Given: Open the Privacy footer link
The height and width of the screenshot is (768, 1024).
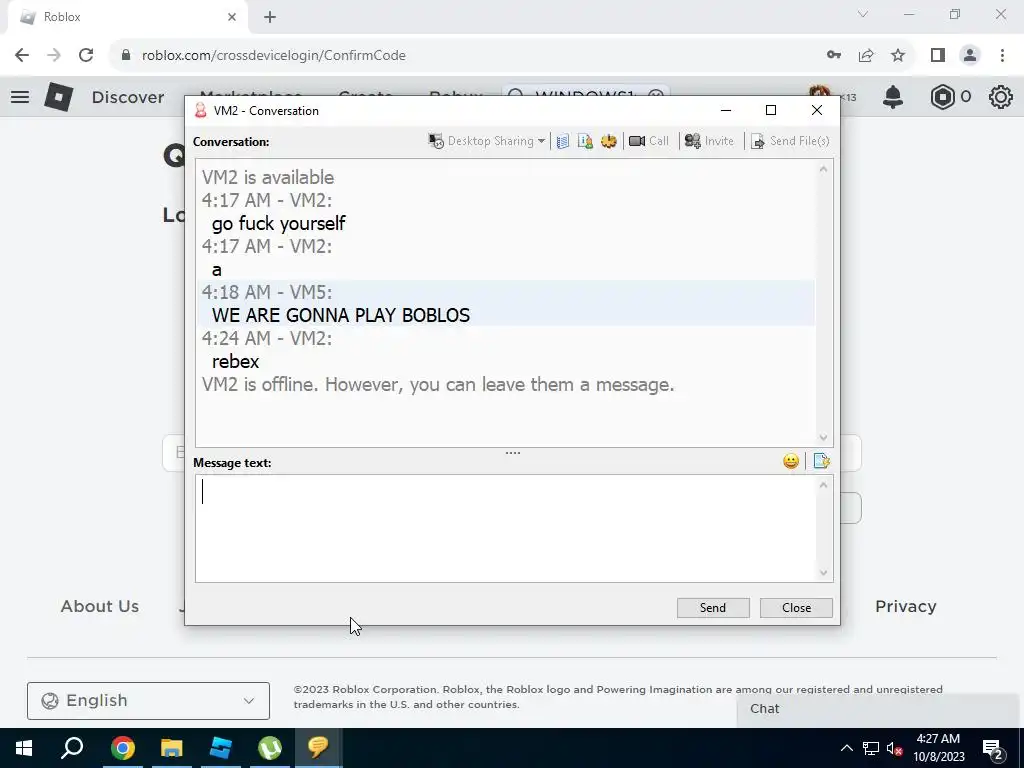Looking at the screenshot, I should 906,607.
